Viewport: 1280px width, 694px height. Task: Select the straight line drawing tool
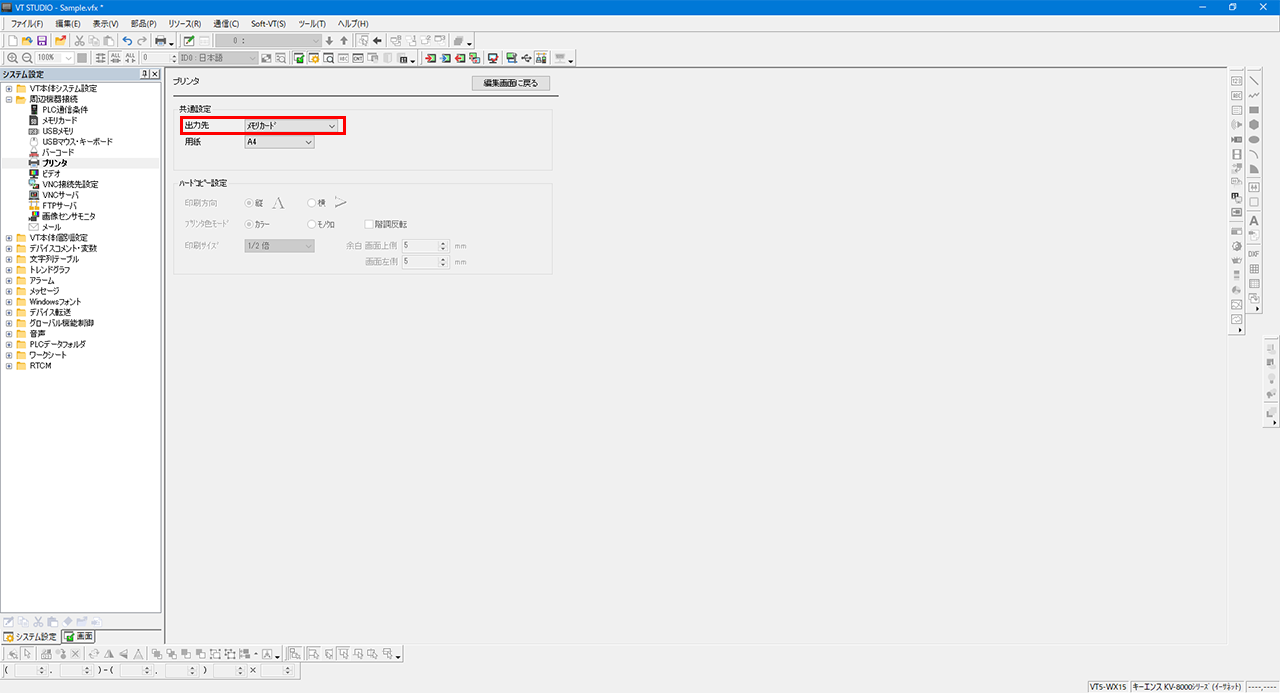1253,81
